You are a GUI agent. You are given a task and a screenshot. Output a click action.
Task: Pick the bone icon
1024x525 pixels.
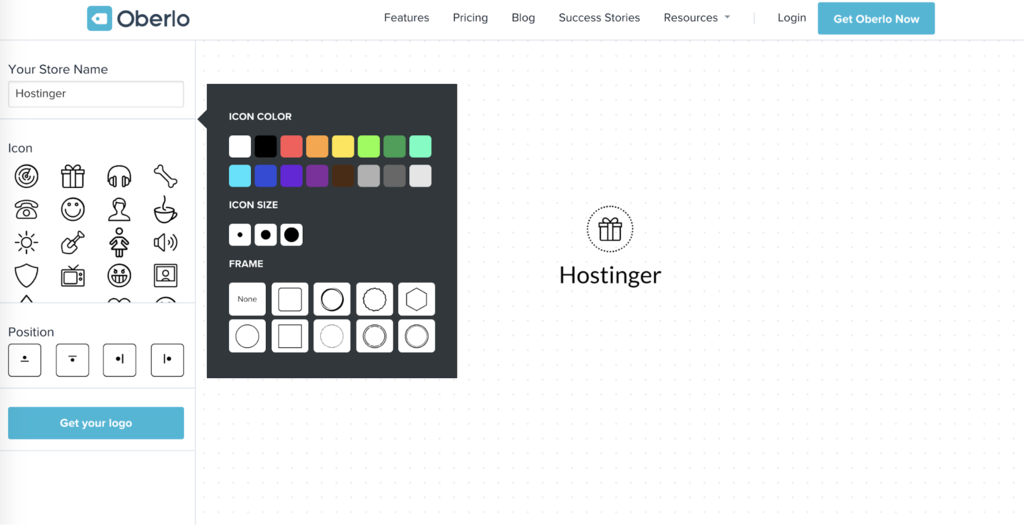pos(165,177)
